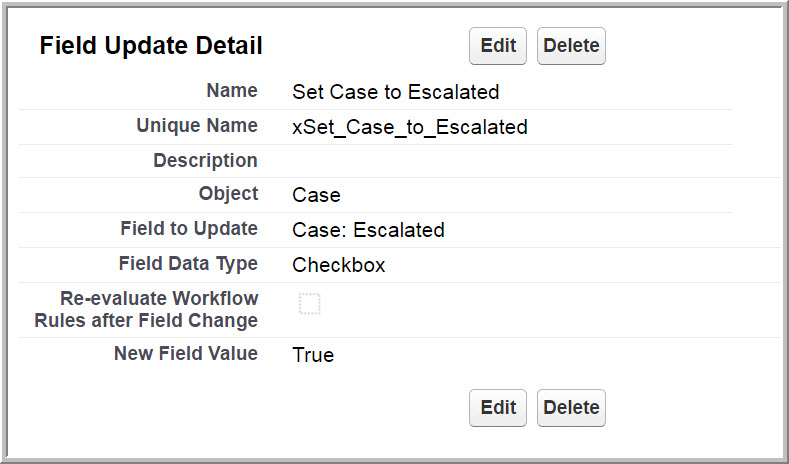Viewport: 789px width, 464px height.
Task: Select the 'Set Case to Escalated' name value
Action: click(395, 92)
